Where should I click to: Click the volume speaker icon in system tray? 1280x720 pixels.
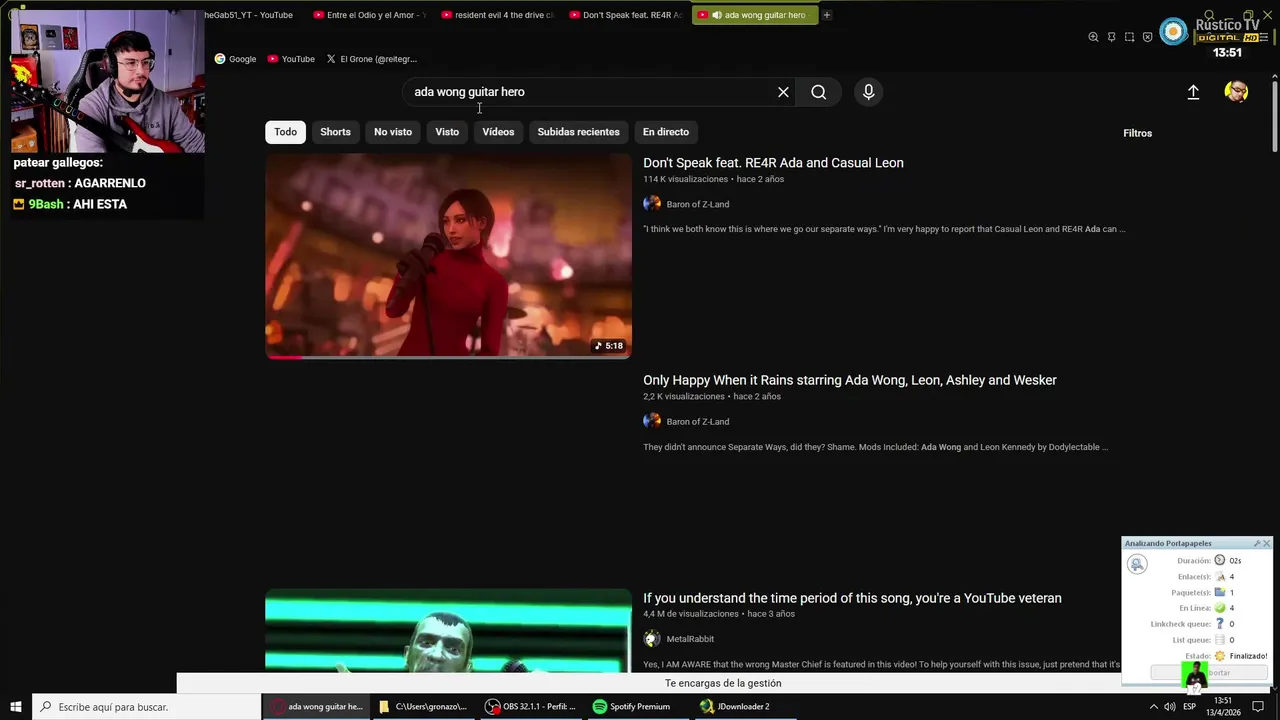(x=1170, y=707)
